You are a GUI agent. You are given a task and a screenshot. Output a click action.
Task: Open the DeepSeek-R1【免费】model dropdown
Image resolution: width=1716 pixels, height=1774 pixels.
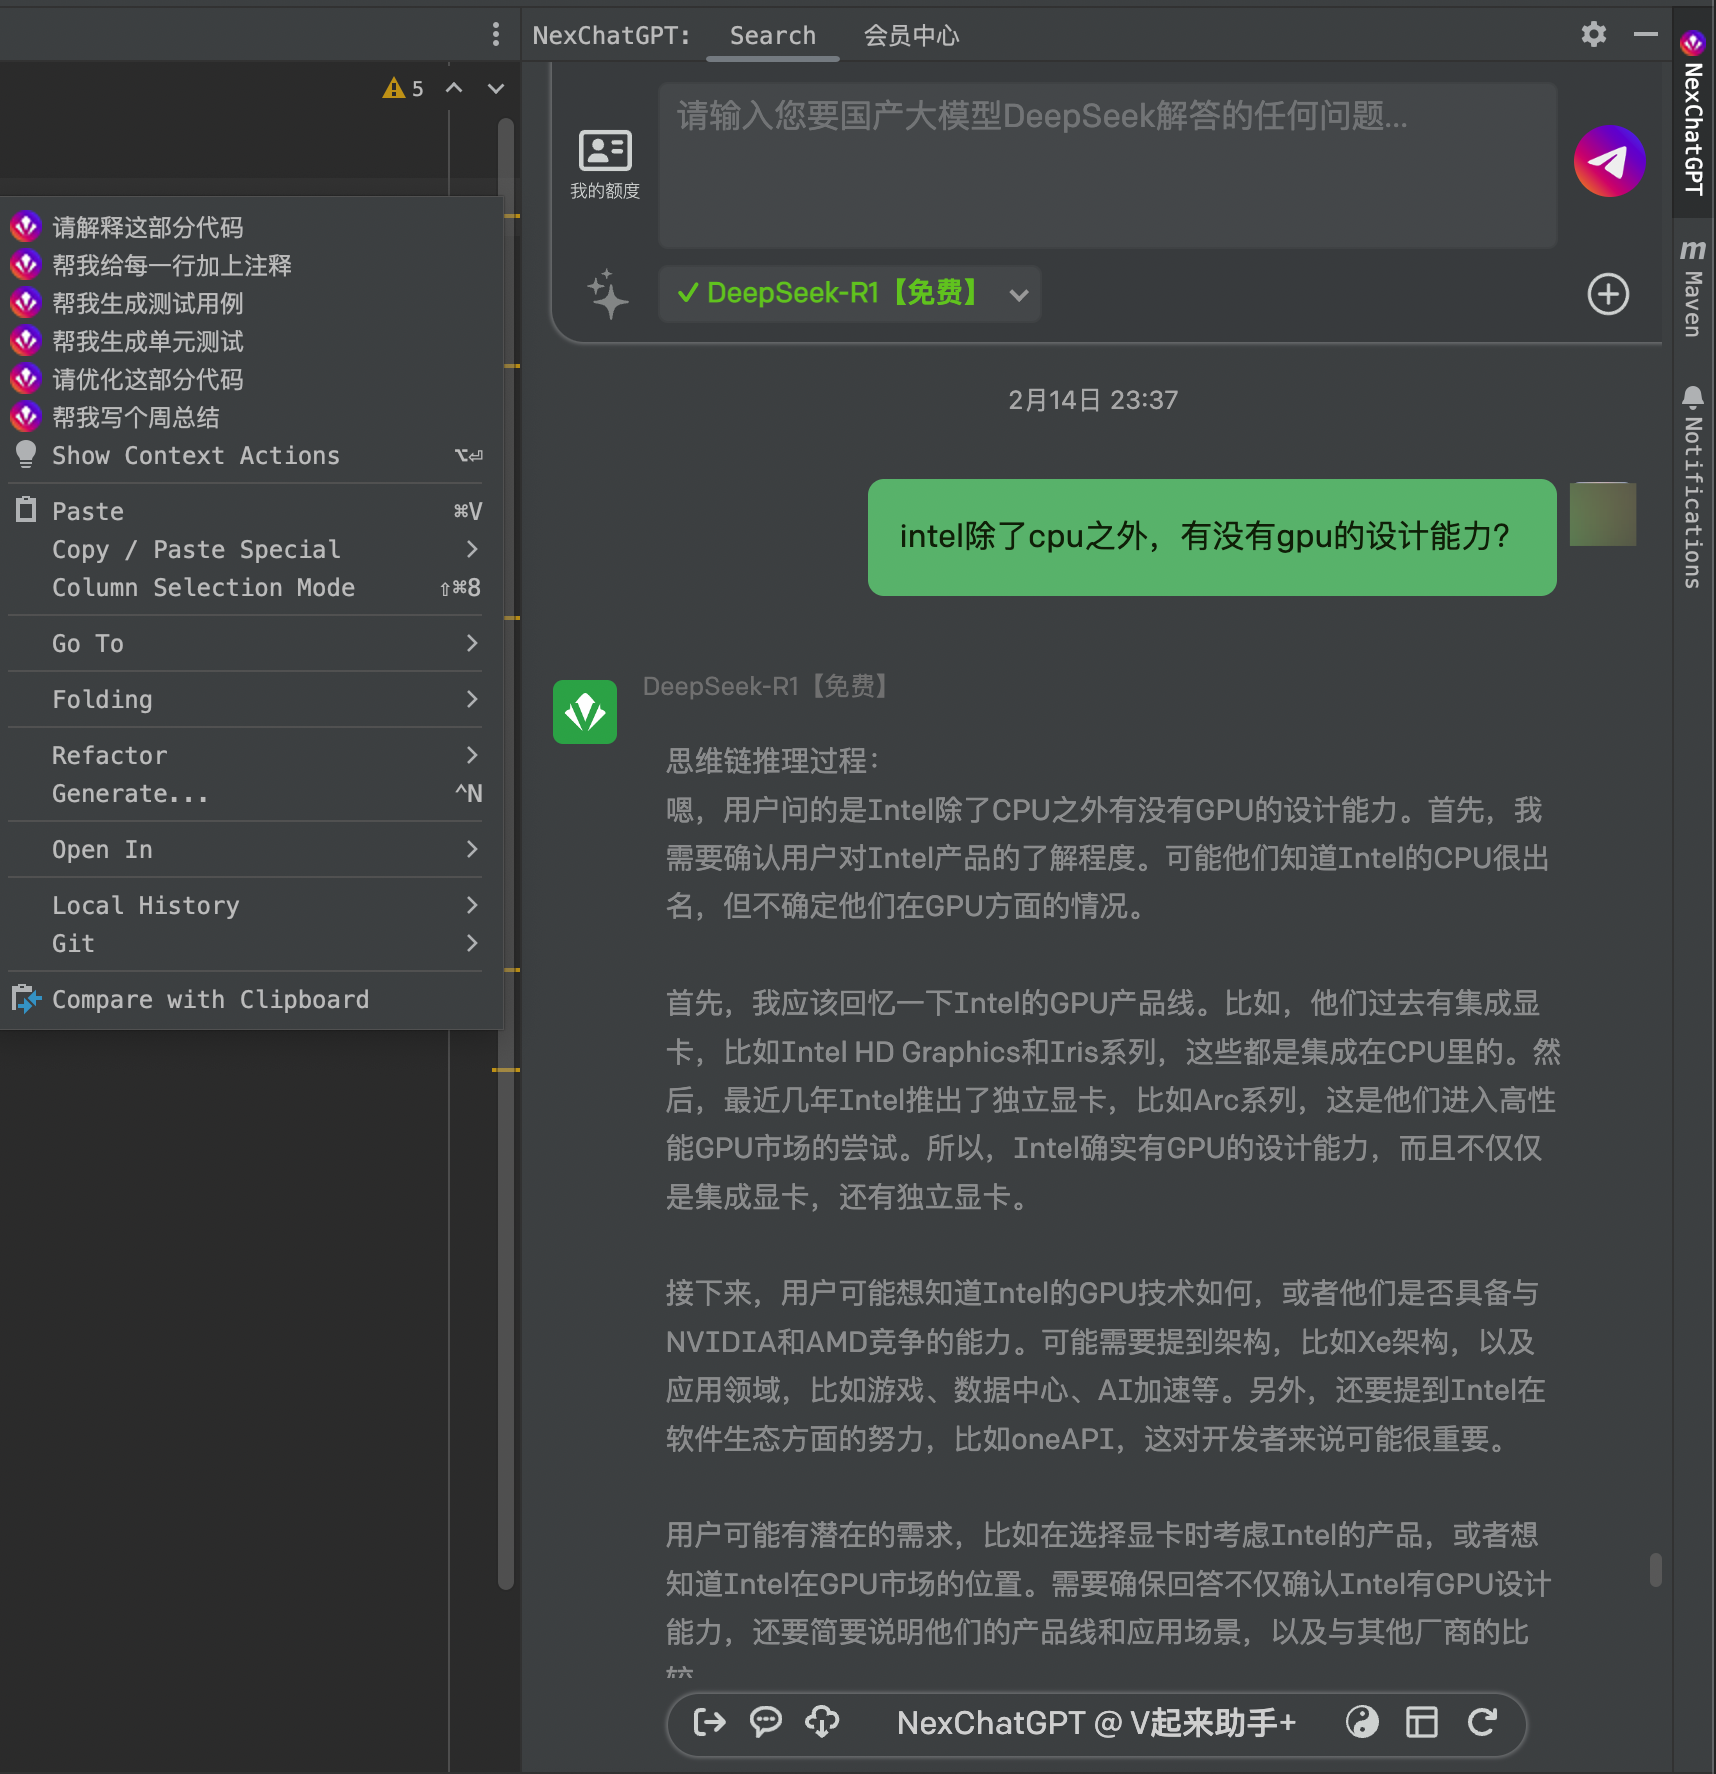point(850,294)
